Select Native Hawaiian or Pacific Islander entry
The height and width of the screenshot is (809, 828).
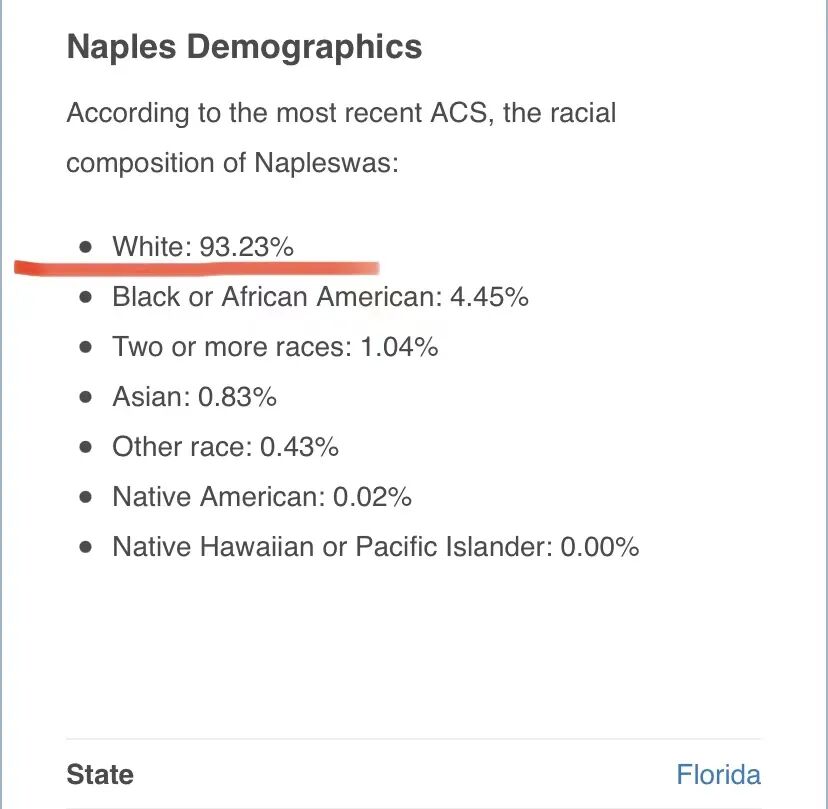click(375, 546)
